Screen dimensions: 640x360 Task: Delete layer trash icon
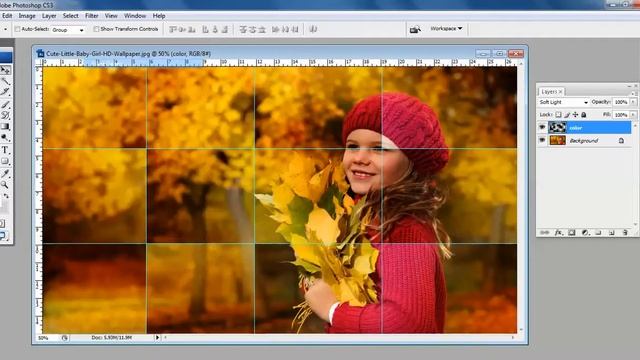(625, 233)
